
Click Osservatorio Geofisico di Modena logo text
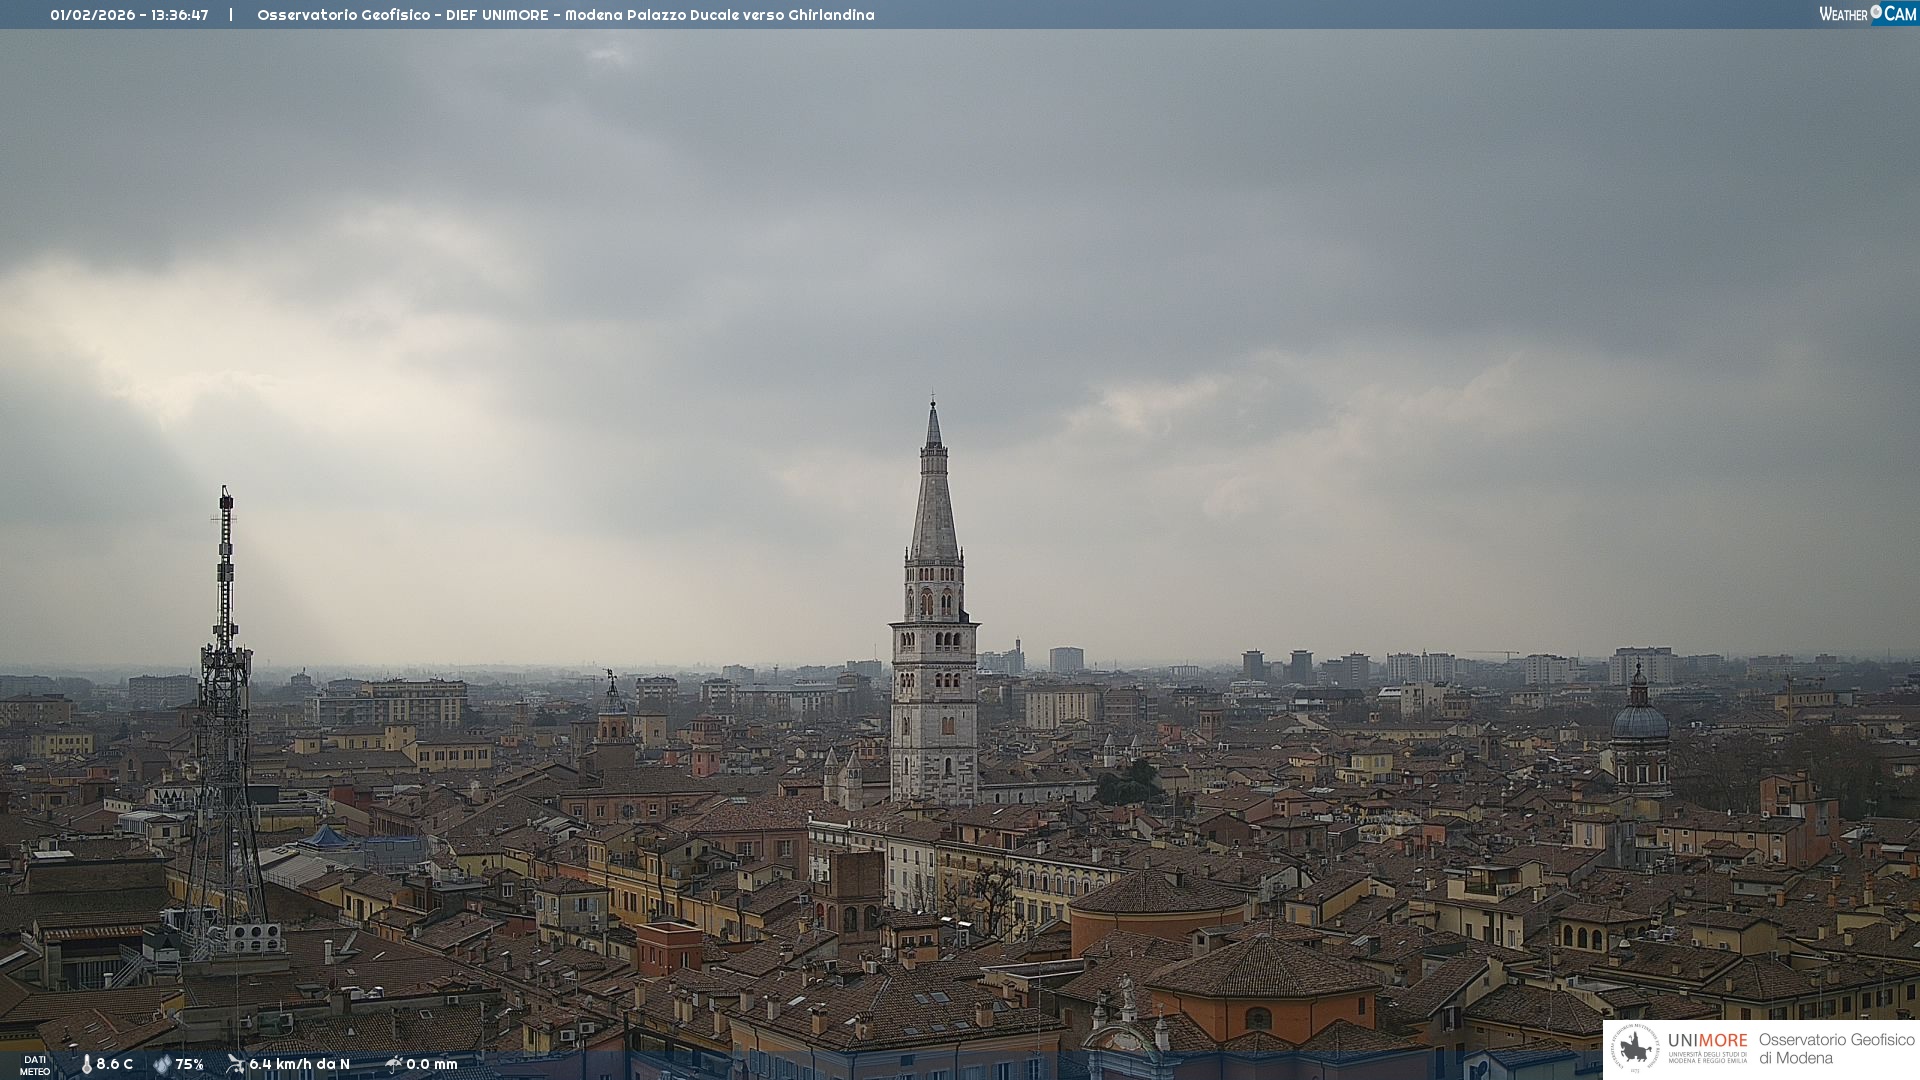tap(1836, 1049)
